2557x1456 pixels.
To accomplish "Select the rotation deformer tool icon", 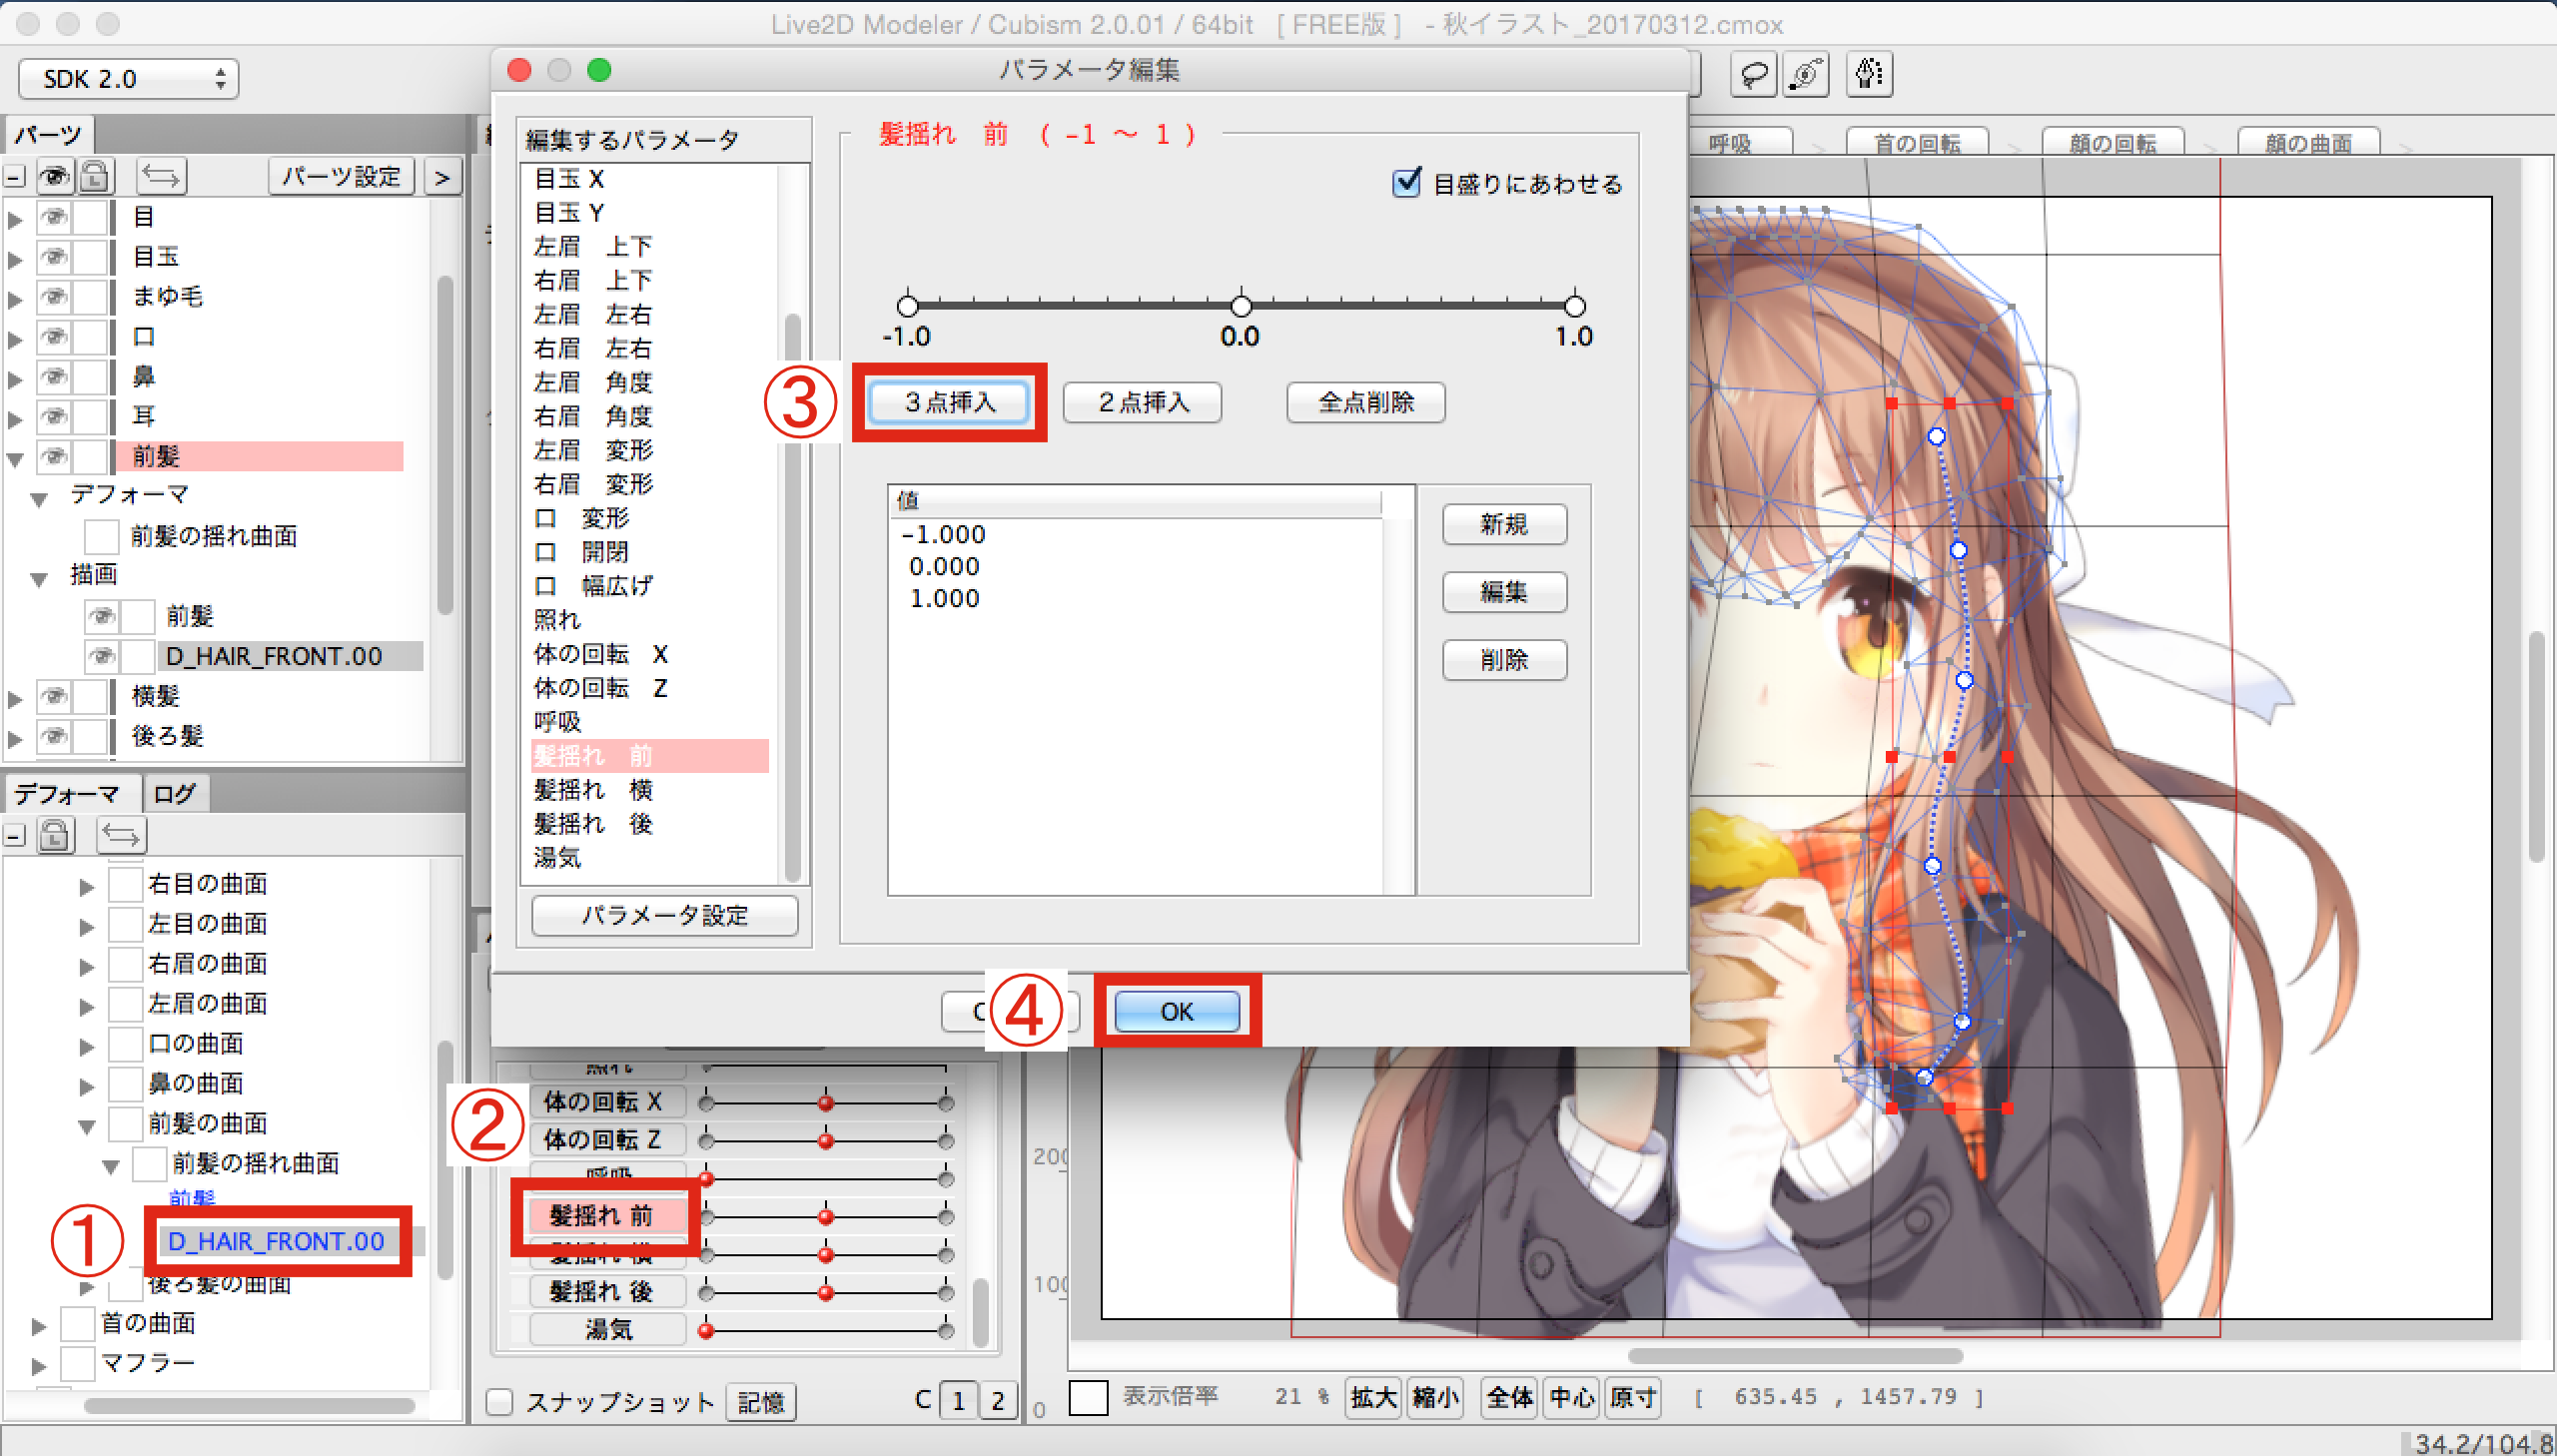I will [x=1806, y=76].
